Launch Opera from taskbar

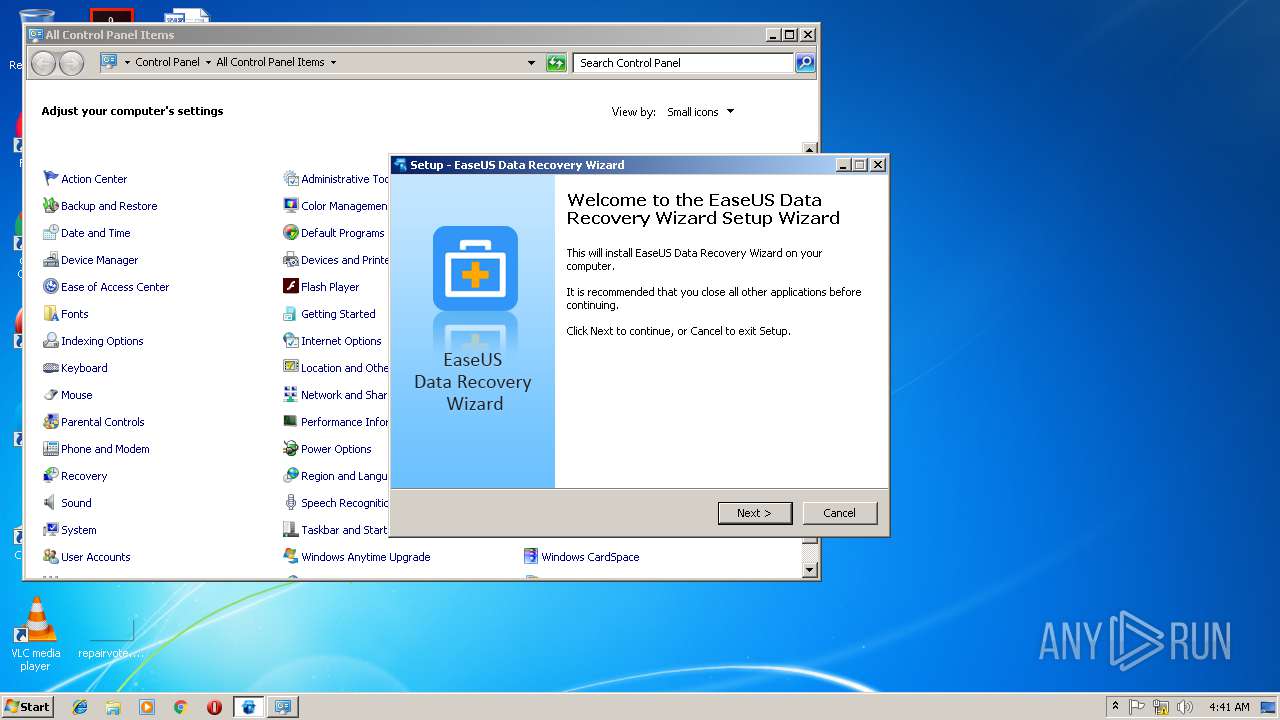pos(214,707)
